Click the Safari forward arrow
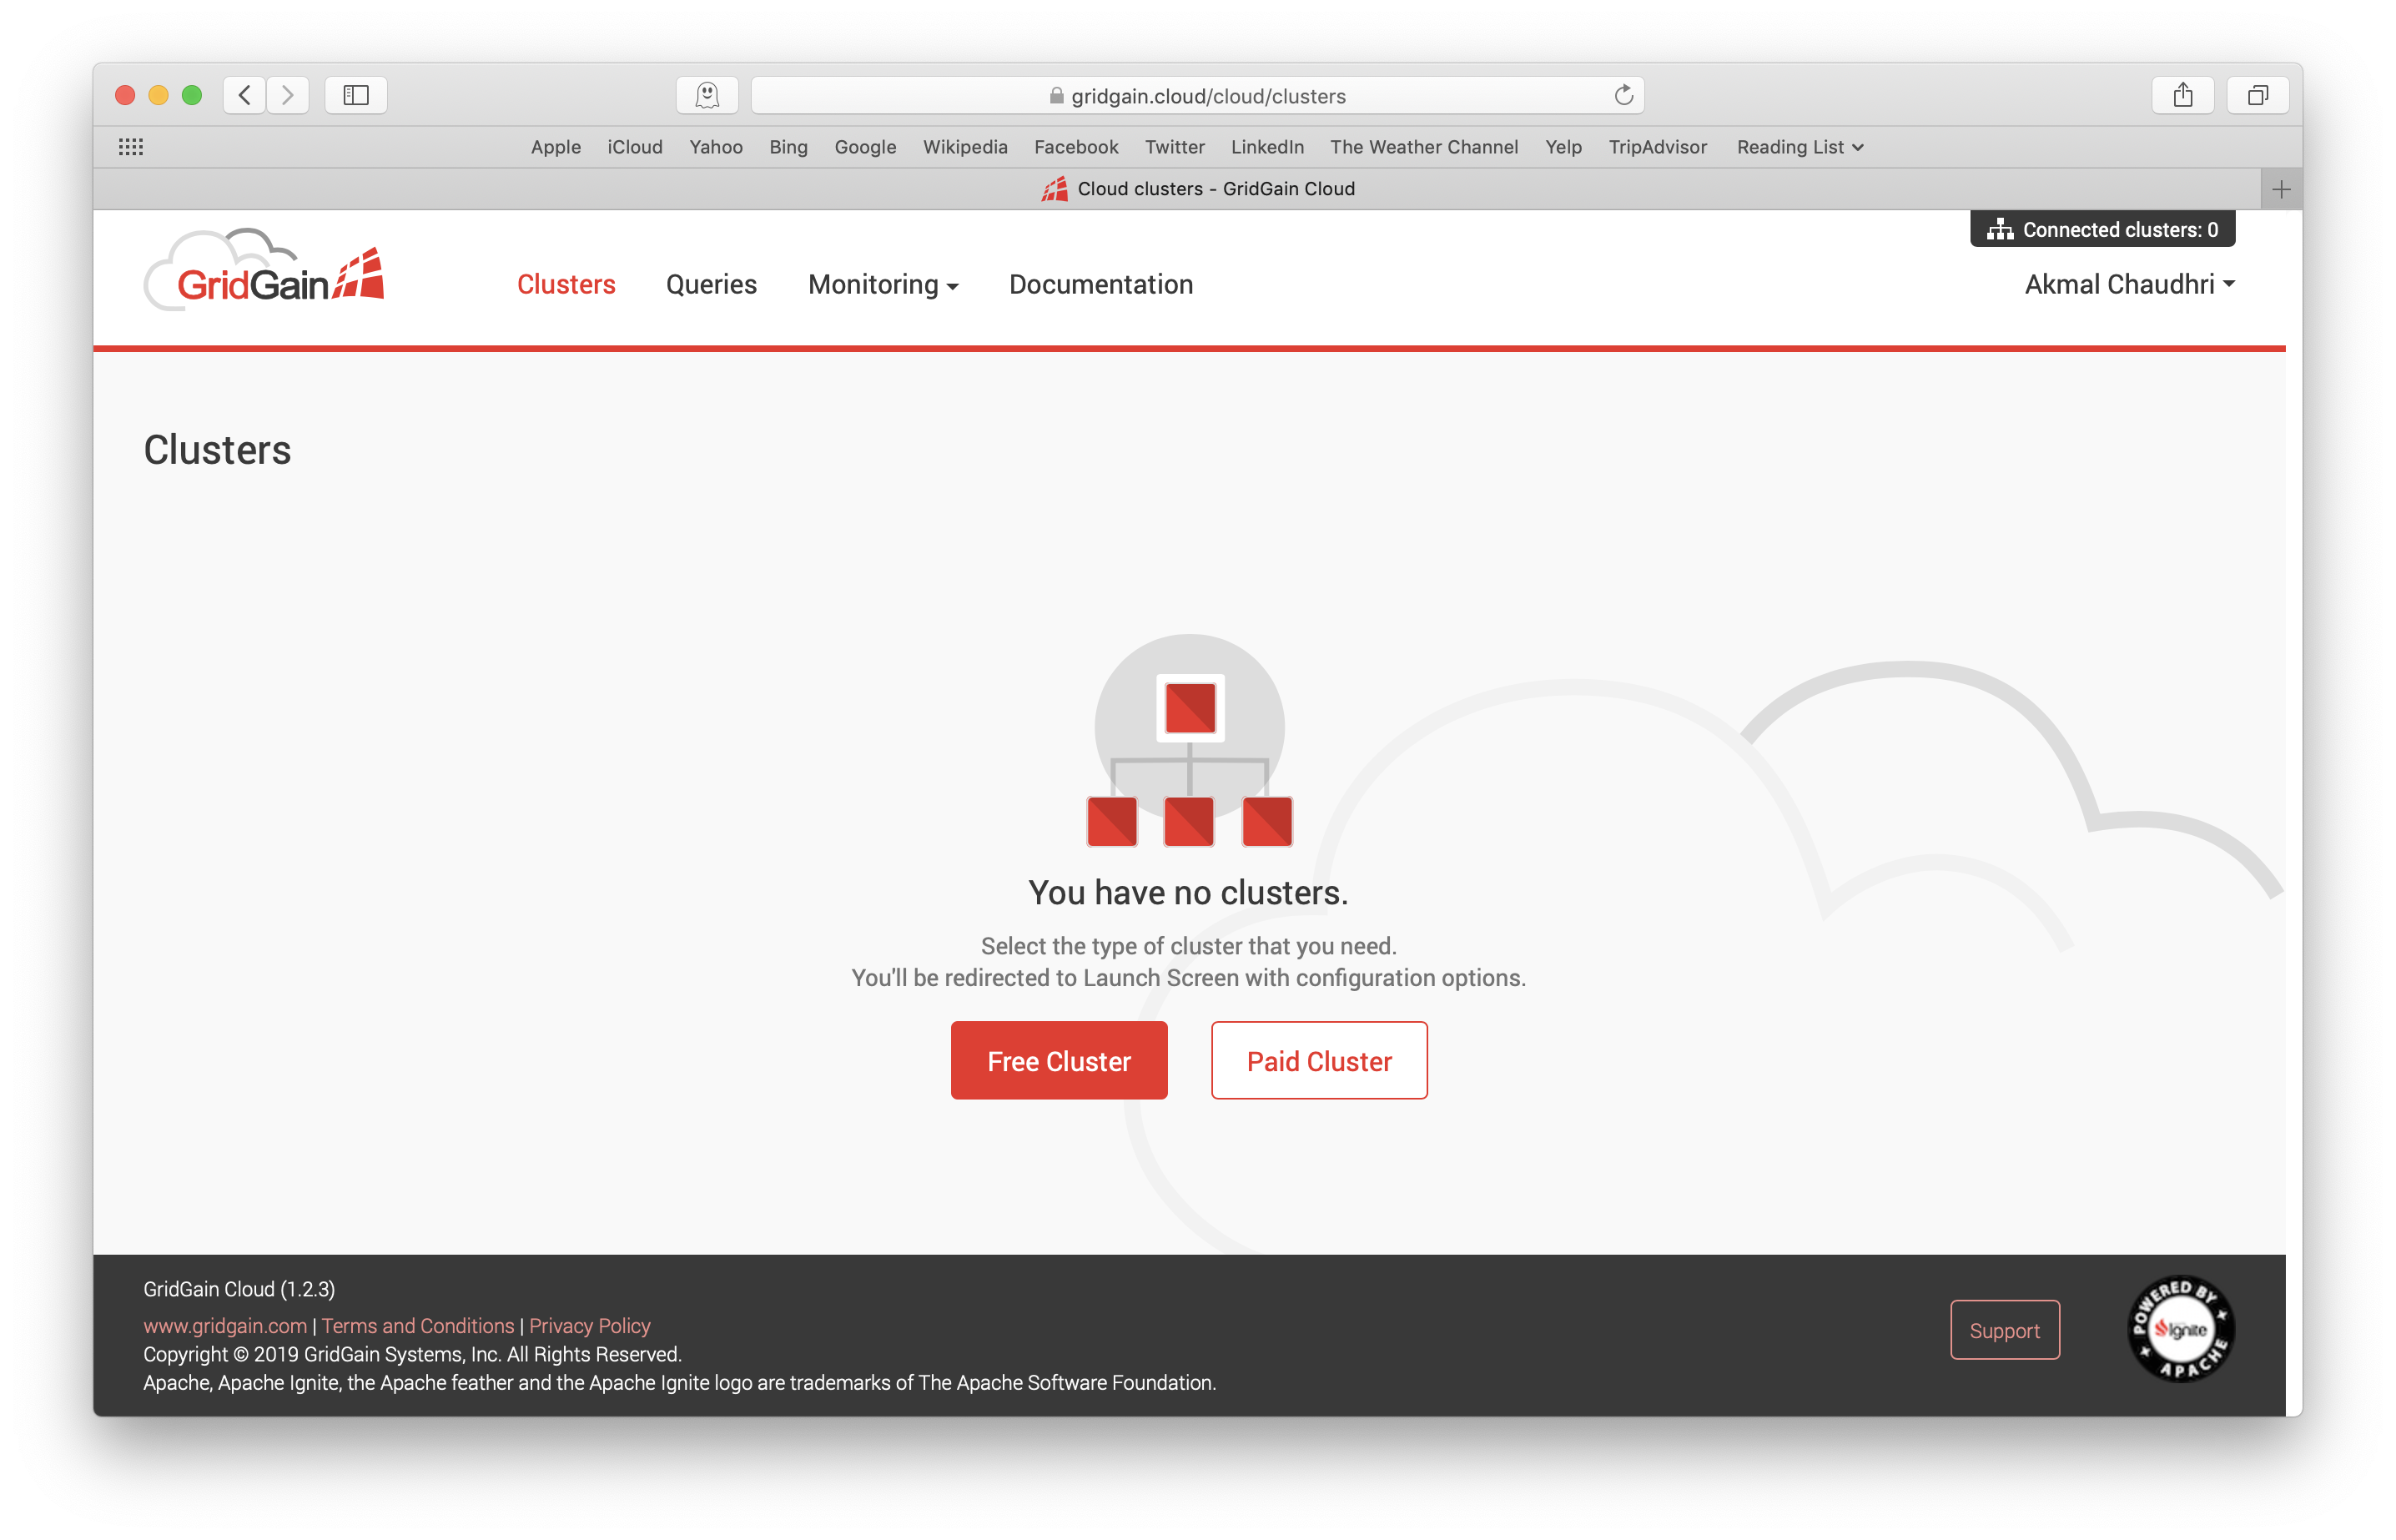Image resolution: width=2396 pixels, height=1540 pixels. [x=288, y=95]
